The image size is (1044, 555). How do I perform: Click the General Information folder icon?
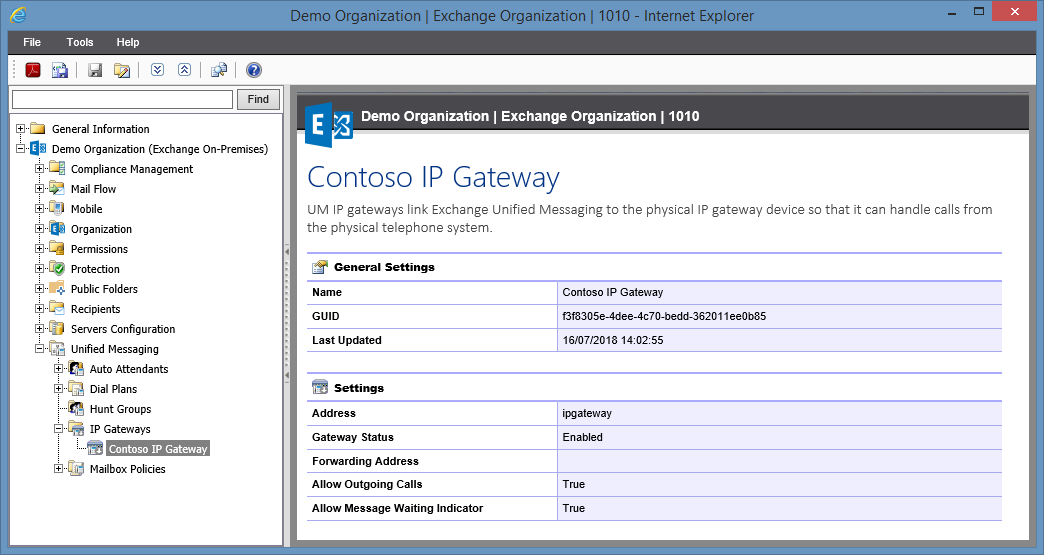(x=38, y=128)
